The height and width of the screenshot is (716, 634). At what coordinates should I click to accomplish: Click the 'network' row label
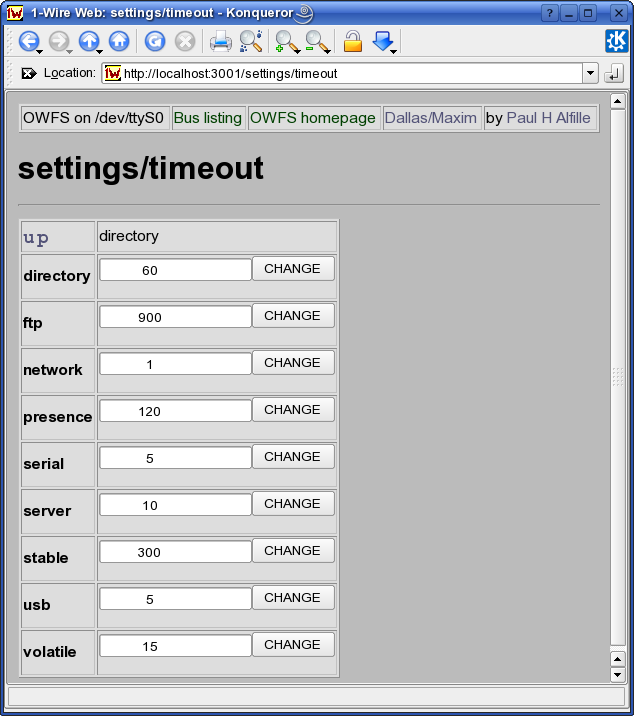53,370
